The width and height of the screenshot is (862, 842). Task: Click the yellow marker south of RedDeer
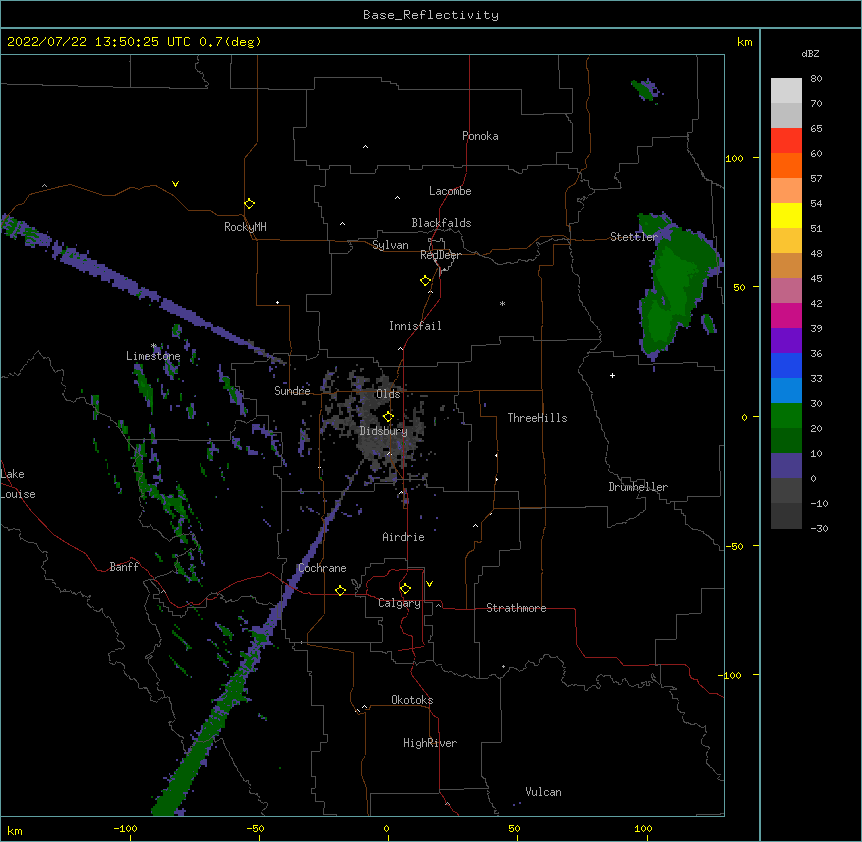[x=425, y=281]
